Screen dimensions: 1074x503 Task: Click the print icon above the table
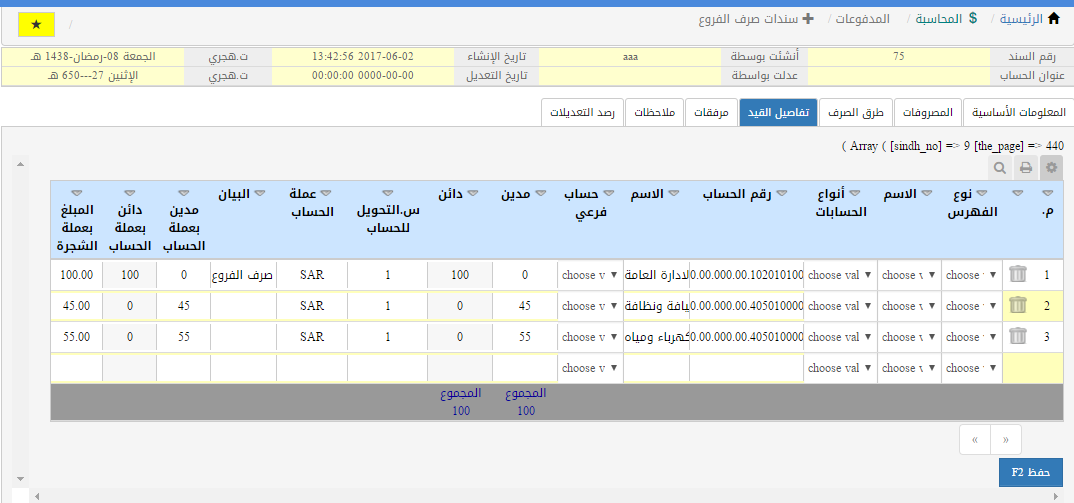[x=1025, y=168]
